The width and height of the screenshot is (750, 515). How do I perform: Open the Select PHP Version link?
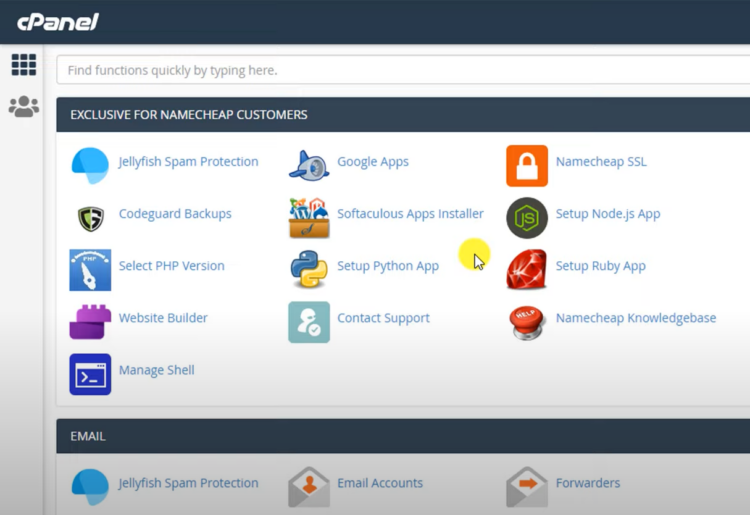point(171,266)
